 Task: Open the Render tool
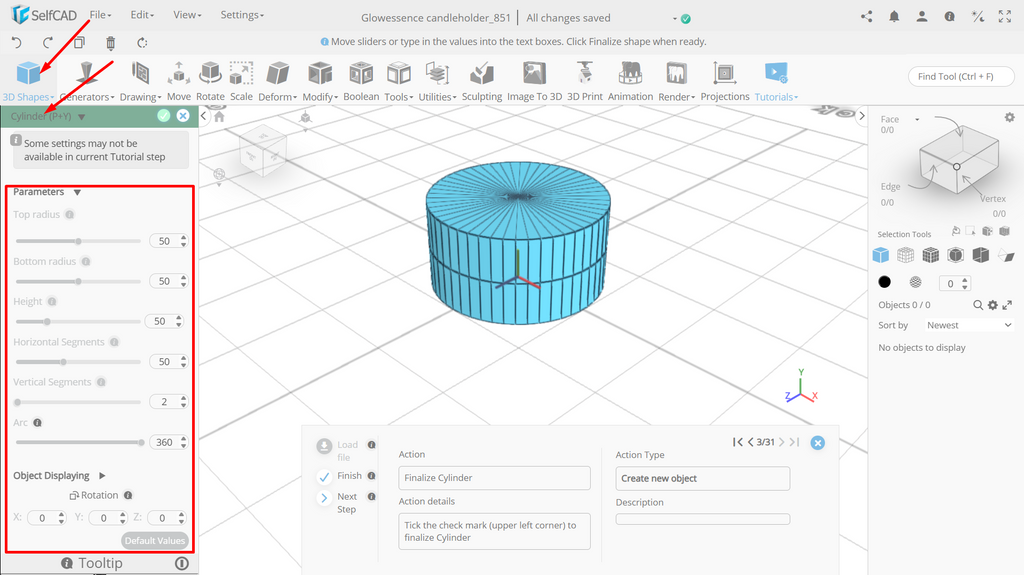tap(677, 81)
